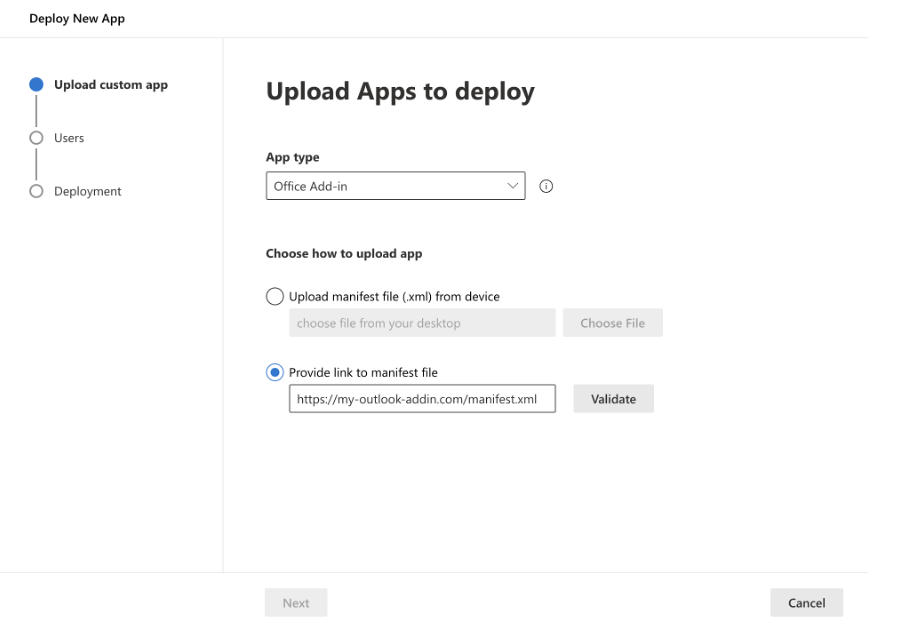Click the manifest URL input field
This screenshot has height=630, width=910.
421,399
